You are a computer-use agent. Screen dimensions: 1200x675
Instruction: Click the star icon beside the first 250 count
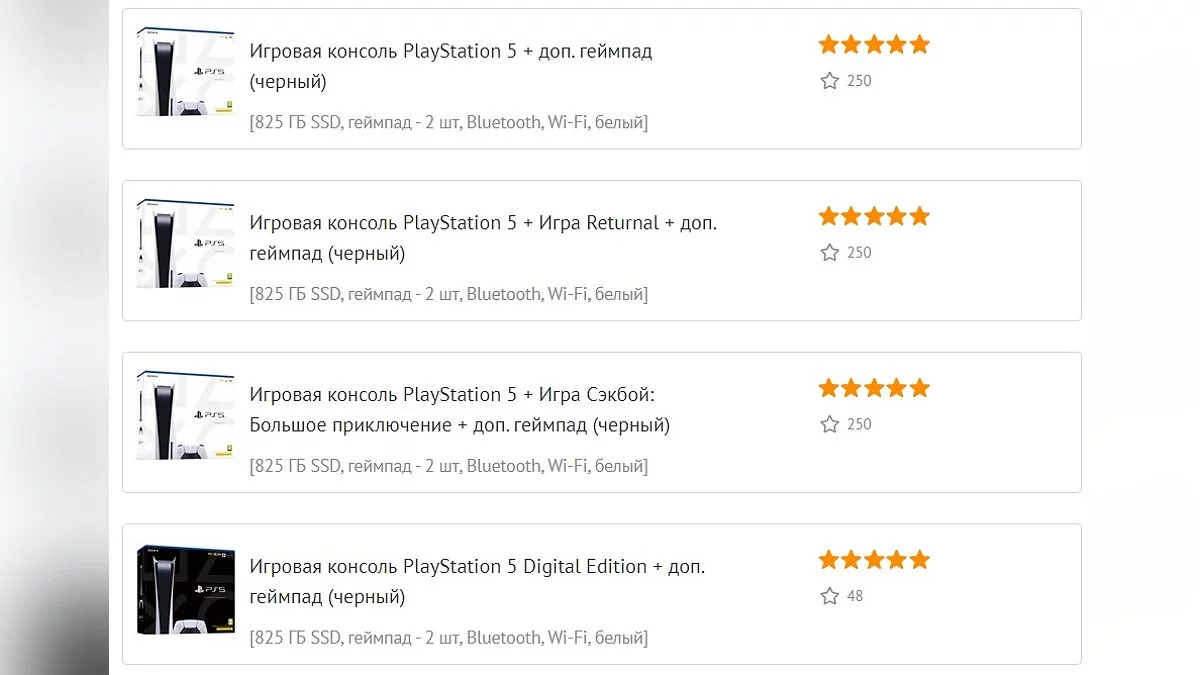tap(829, 81)
